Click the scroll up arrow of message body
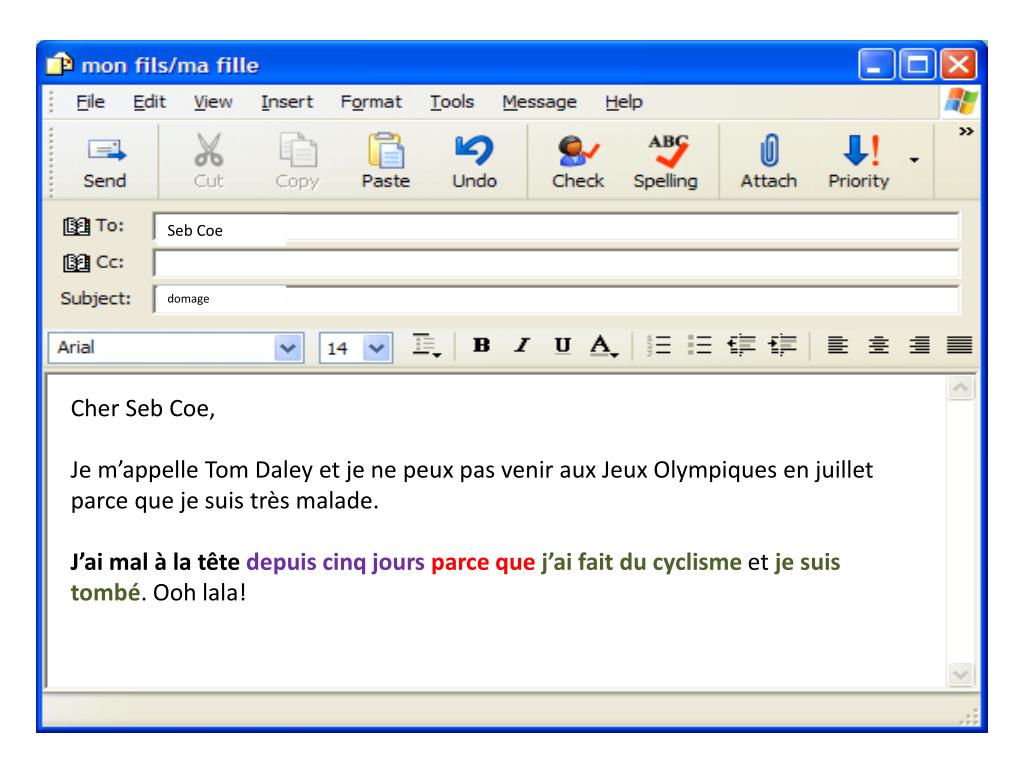The width and height of the screenshot is (1024, 768). pos(961,388)
